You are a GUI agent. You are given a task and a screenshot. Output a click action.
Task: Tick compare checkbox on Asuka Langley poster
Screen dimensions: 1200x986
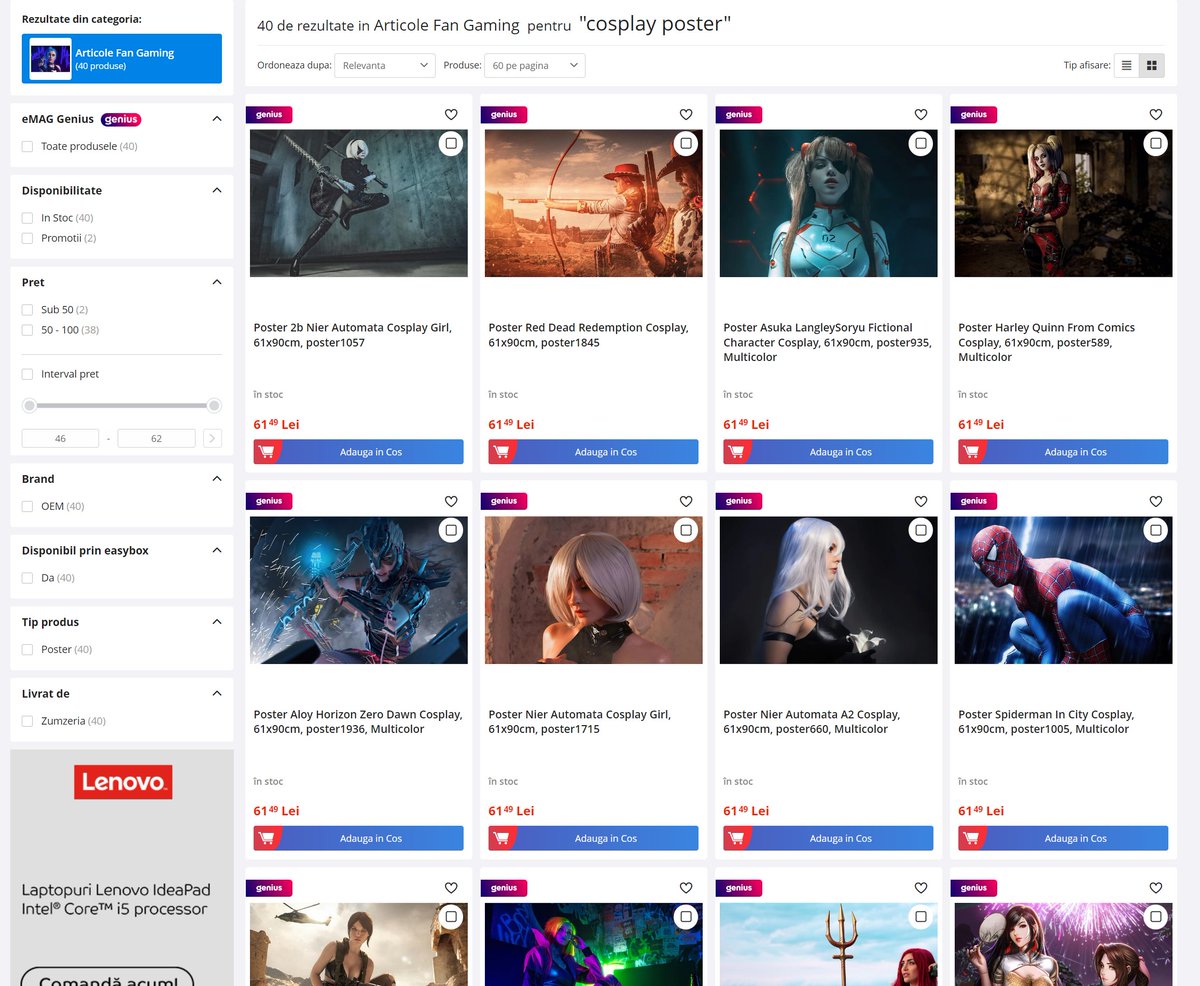pos(921,144)
